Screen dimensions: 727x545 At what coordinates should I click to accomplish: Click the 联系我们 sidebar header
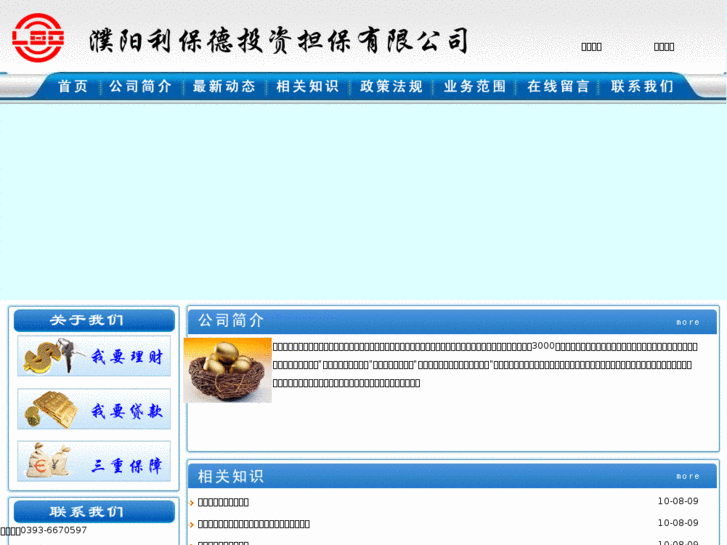pyautogui.click(x=94, y=512)
